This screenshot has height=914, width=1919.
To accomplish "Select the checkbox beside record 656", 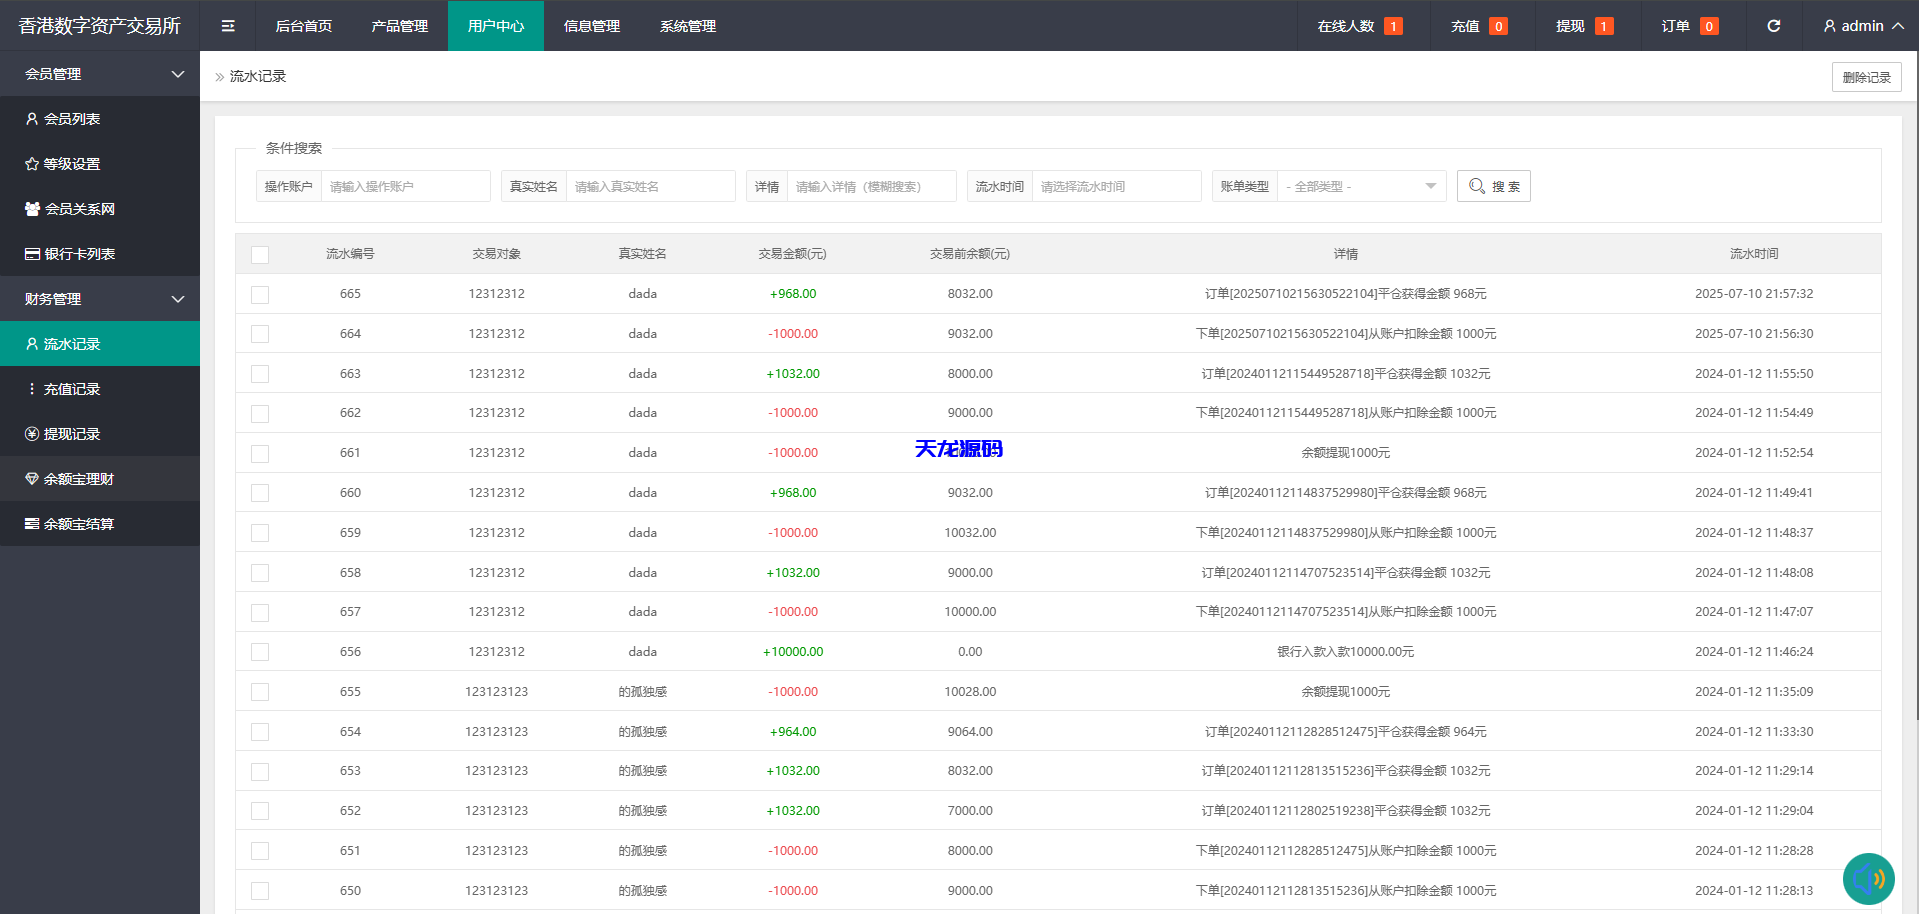I will coord(260,651).
